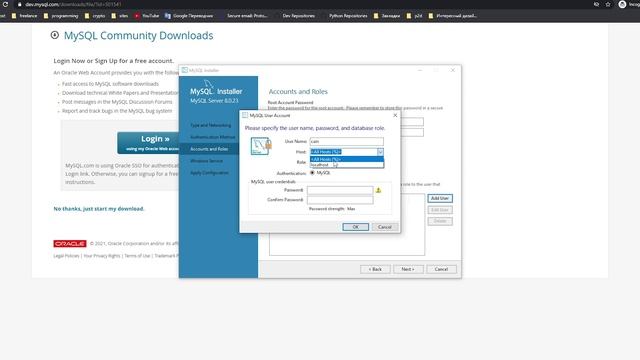Reload the page with the browser refresh icon
The image size is (640, 360).
(x=5, y=4)
